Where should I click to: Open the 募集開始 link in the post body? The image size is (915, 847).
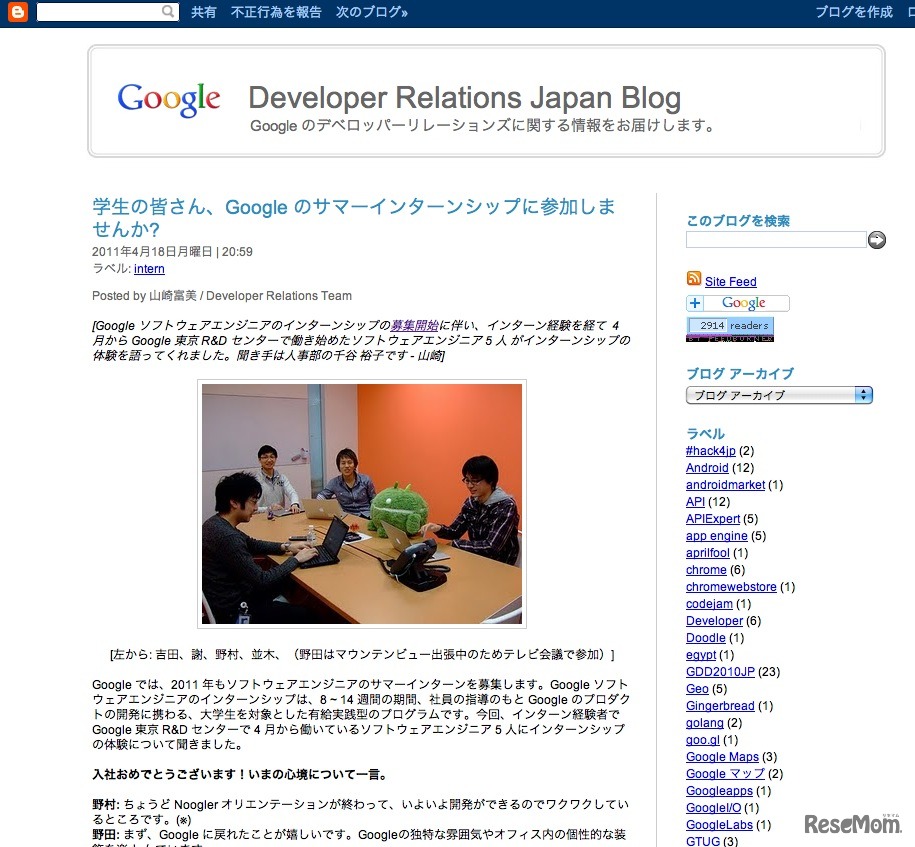tap(418, 320)
